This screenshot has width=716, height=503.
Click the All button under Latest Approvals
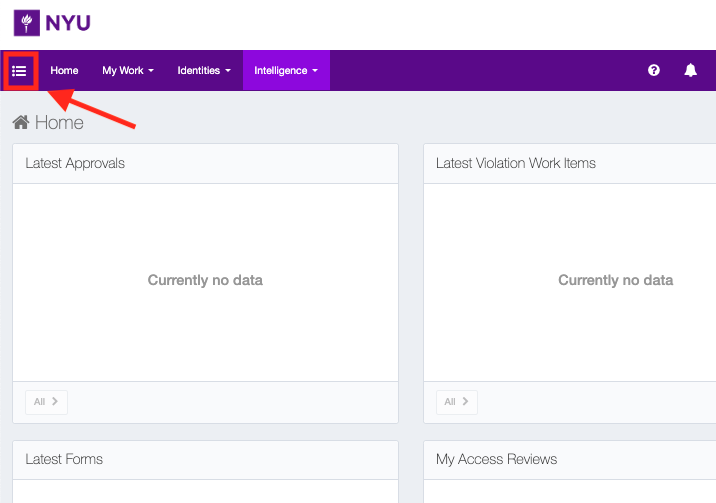click(46, 401)
